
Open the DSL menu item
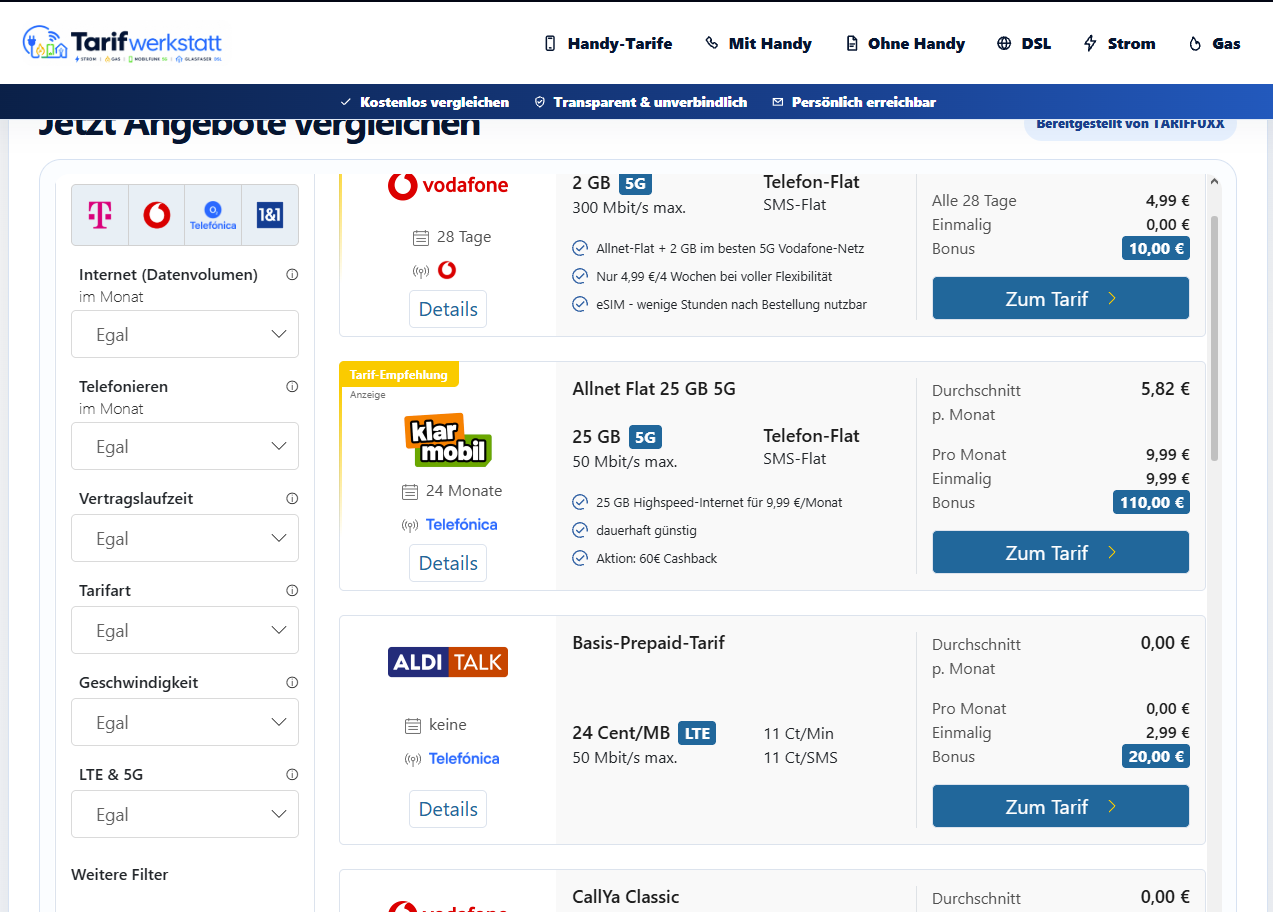click(1024, 44)
